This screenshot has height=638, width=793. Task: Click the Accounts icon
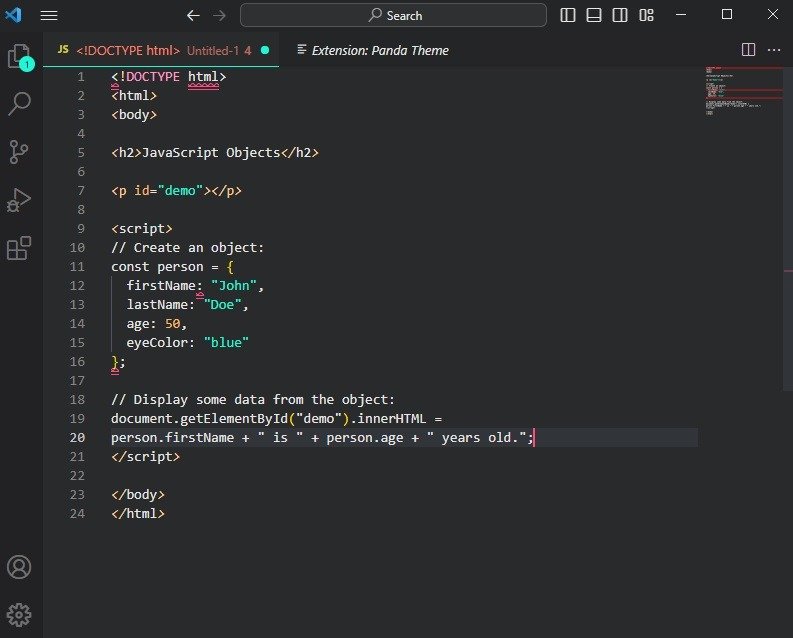click(19, 567)
